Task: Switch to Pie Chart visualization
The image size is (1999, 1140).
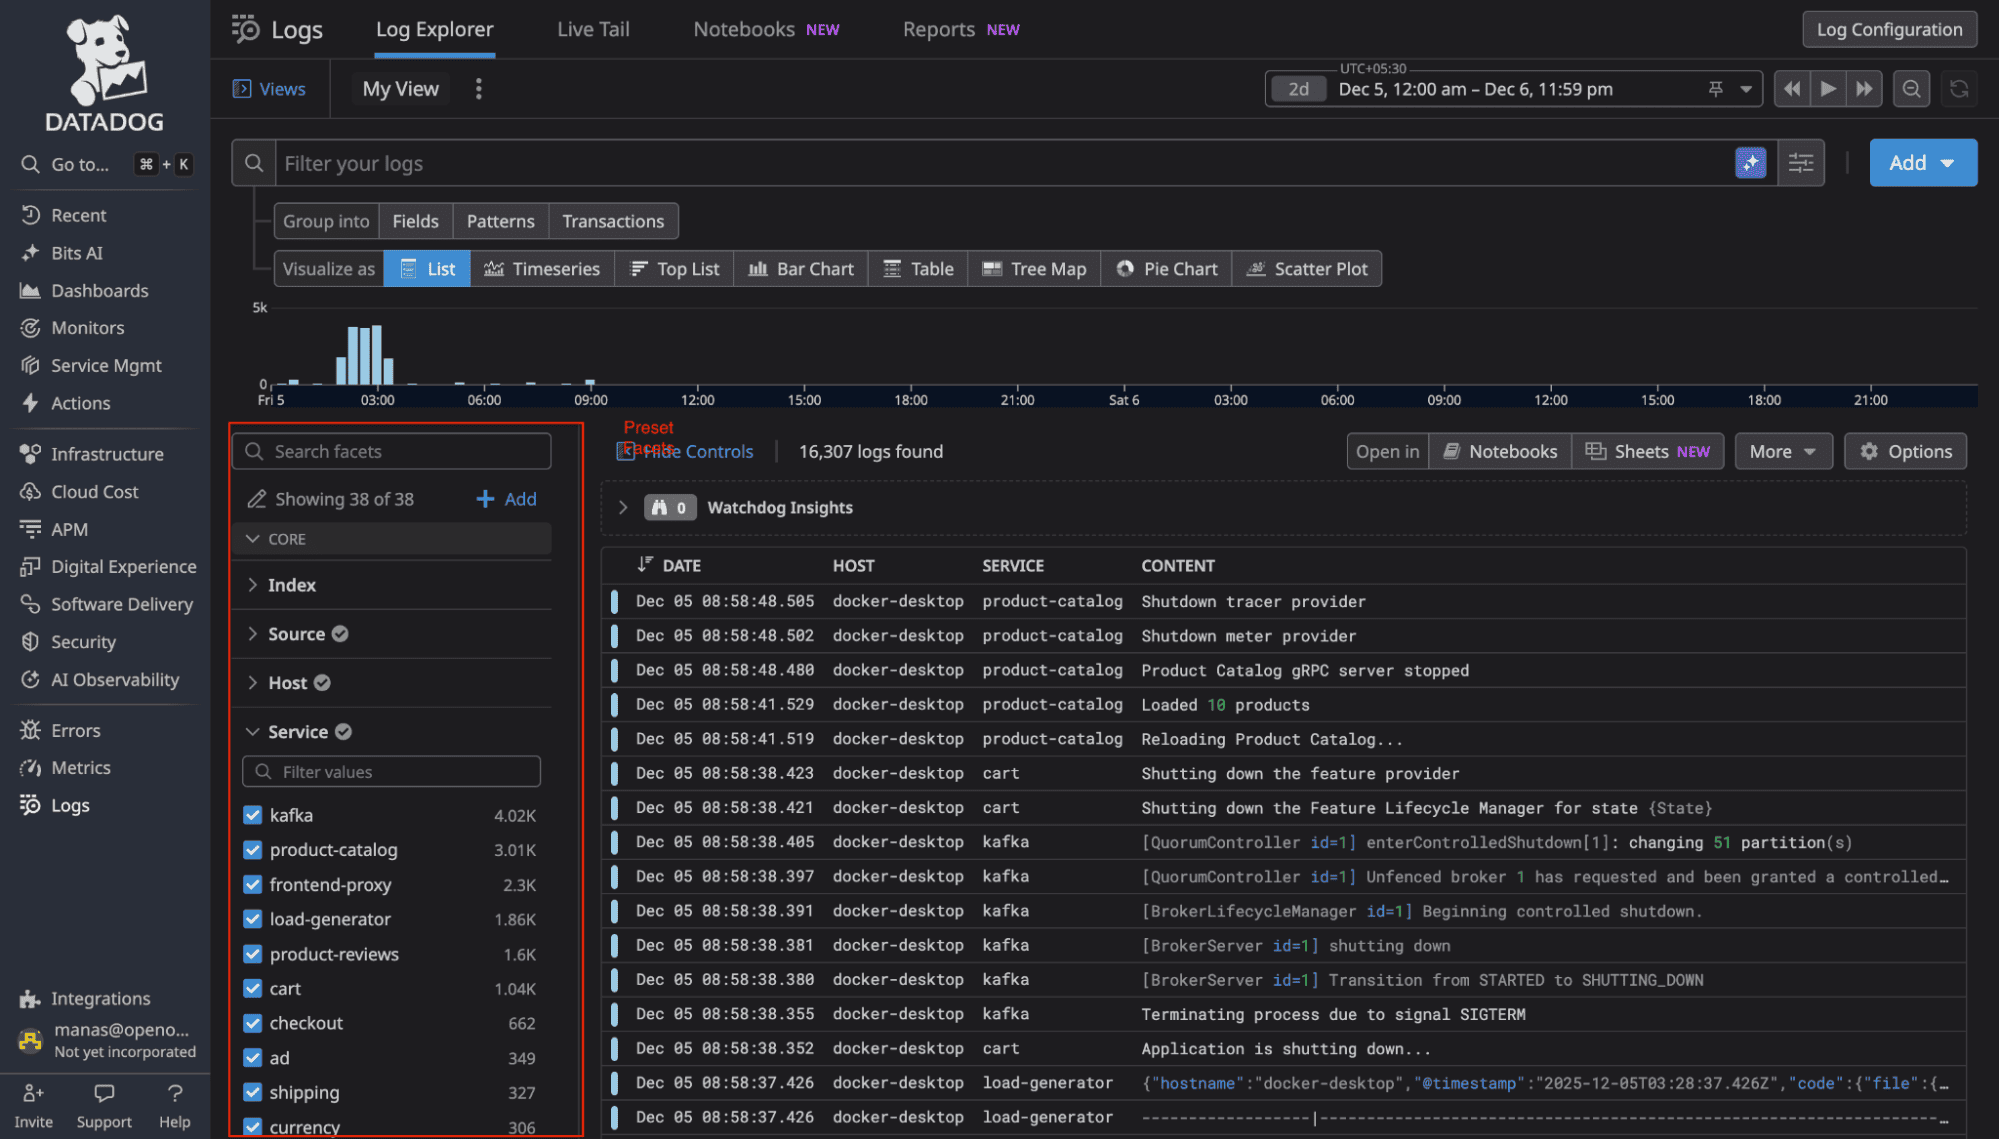Action: point(1165,268)
